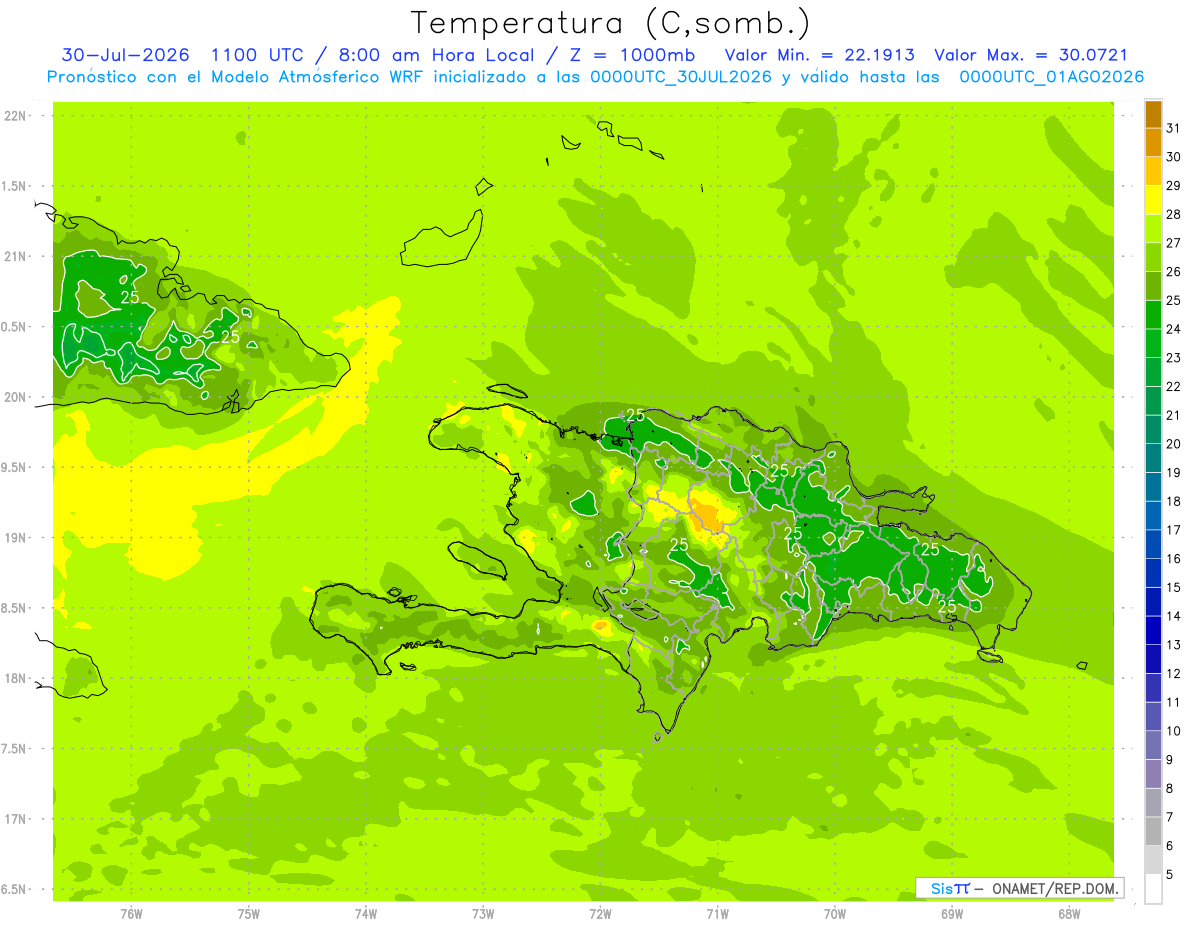
Task: Click the 76W longitude axis label
Action: click(x=131, y=914)
